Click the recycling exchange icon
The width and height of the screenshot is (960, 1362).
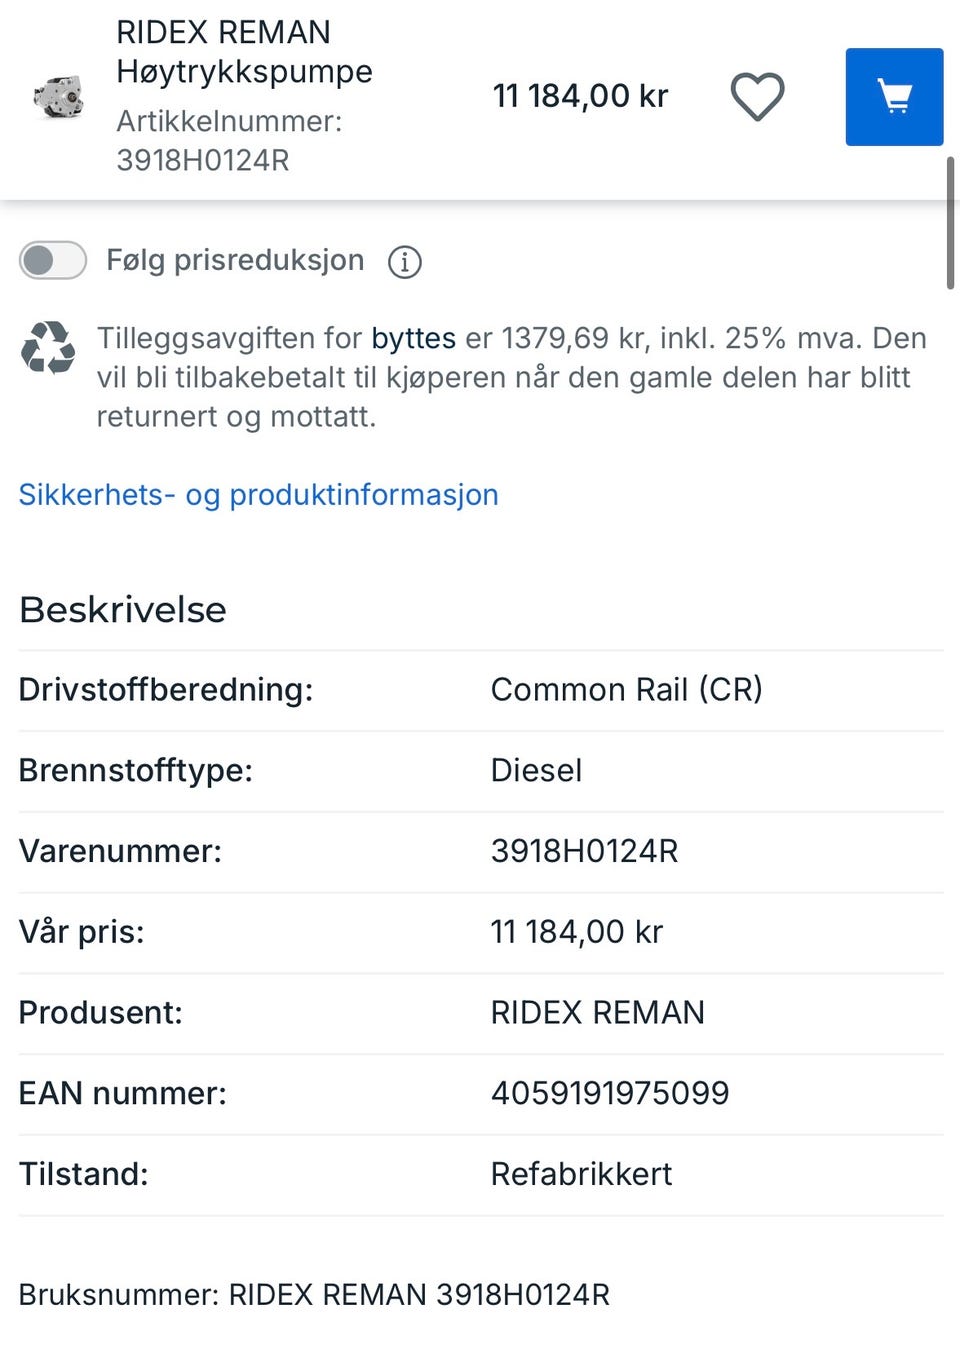coord(48,347)
